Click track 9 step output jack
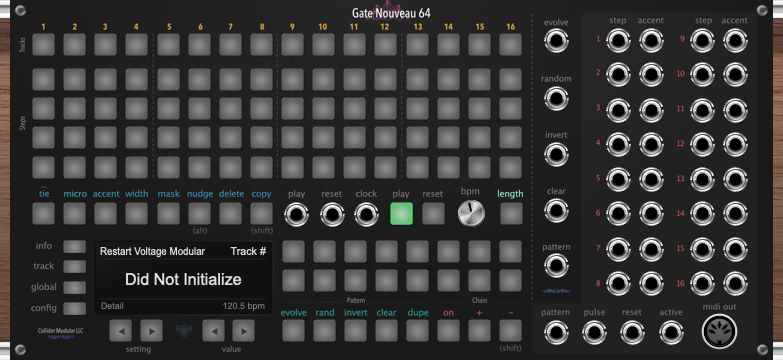Viewport: 783px width, 360px height. [702, 41]
